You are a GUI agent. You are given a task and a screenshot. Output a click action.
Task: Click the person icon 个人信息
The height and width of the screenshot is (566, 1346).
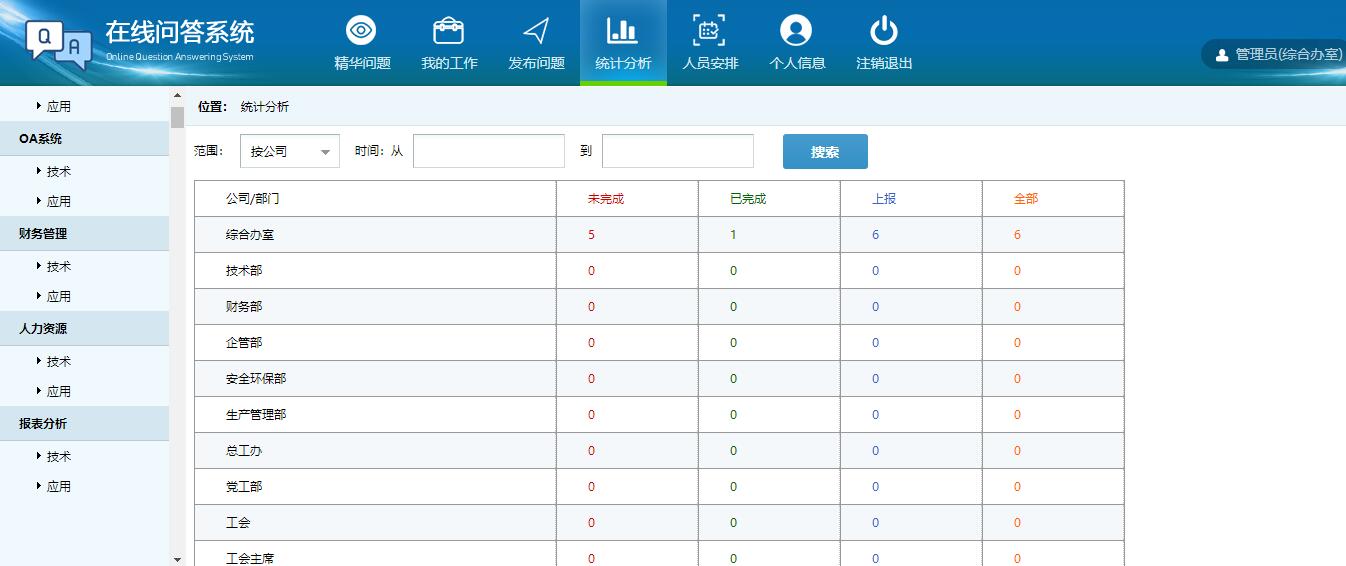tap(796, 32)
